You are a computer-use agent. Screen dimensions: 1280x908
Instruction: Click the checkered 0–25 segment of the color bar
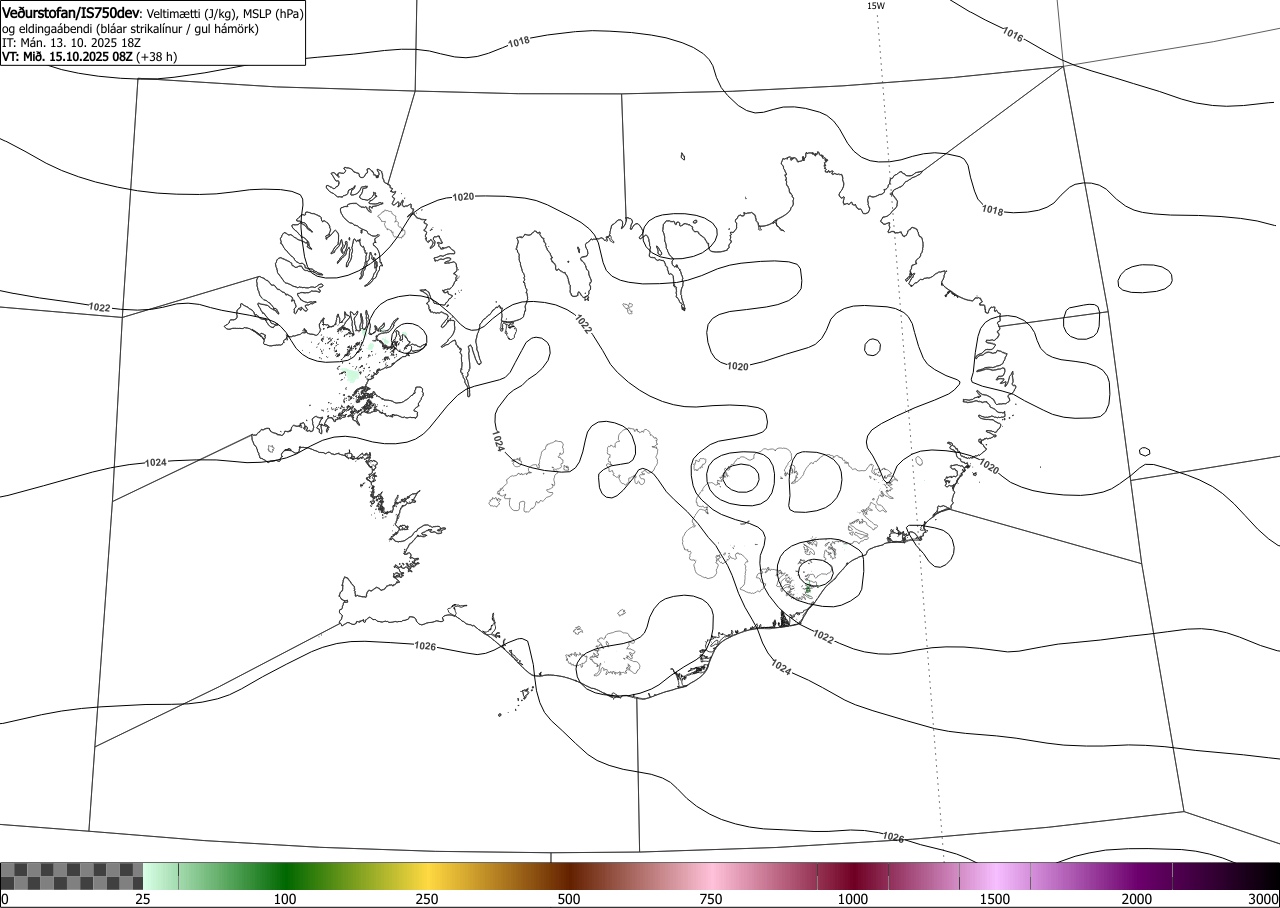72,876
